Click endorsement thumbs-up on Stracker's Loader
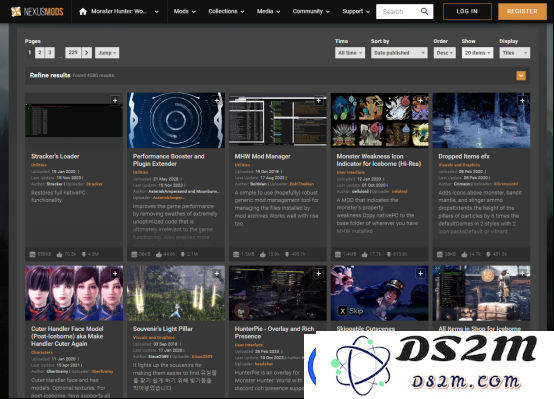The image size is (554, 399). pos(59,254)
